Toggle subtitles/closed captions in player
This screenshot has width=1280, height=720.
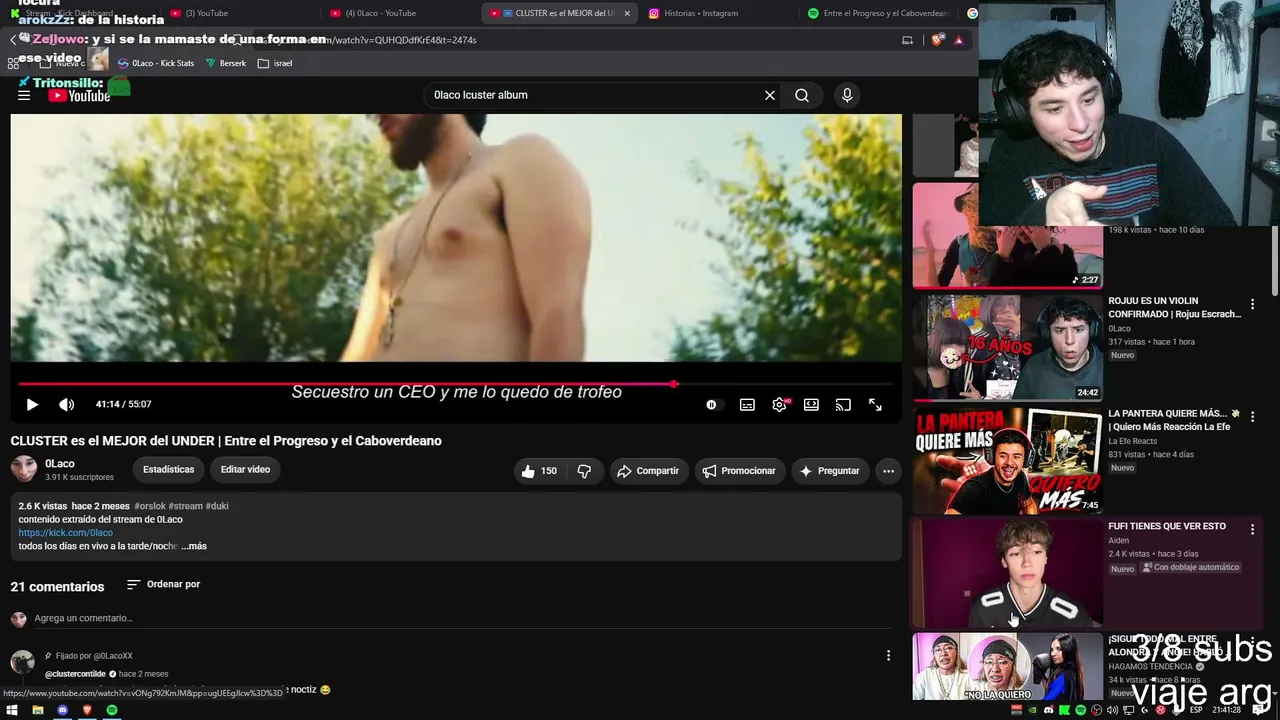747,404
